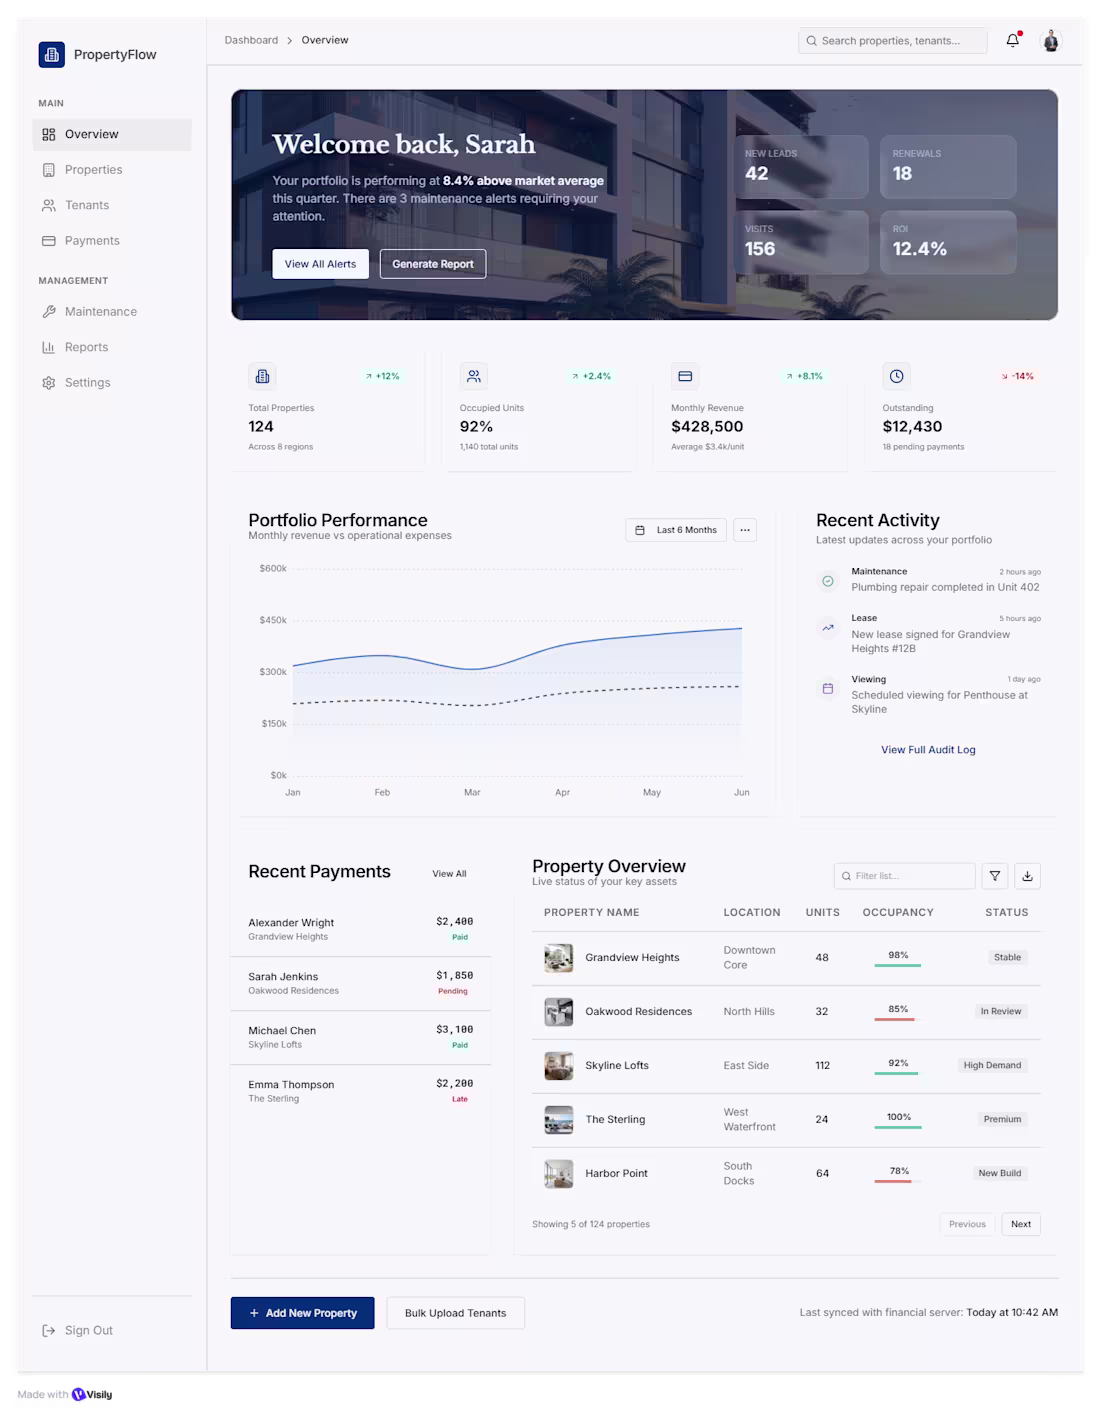This screenshot has height=1418, width=1100.
Task: Click the Outstanding clock icon
Action: coord(896,376)
